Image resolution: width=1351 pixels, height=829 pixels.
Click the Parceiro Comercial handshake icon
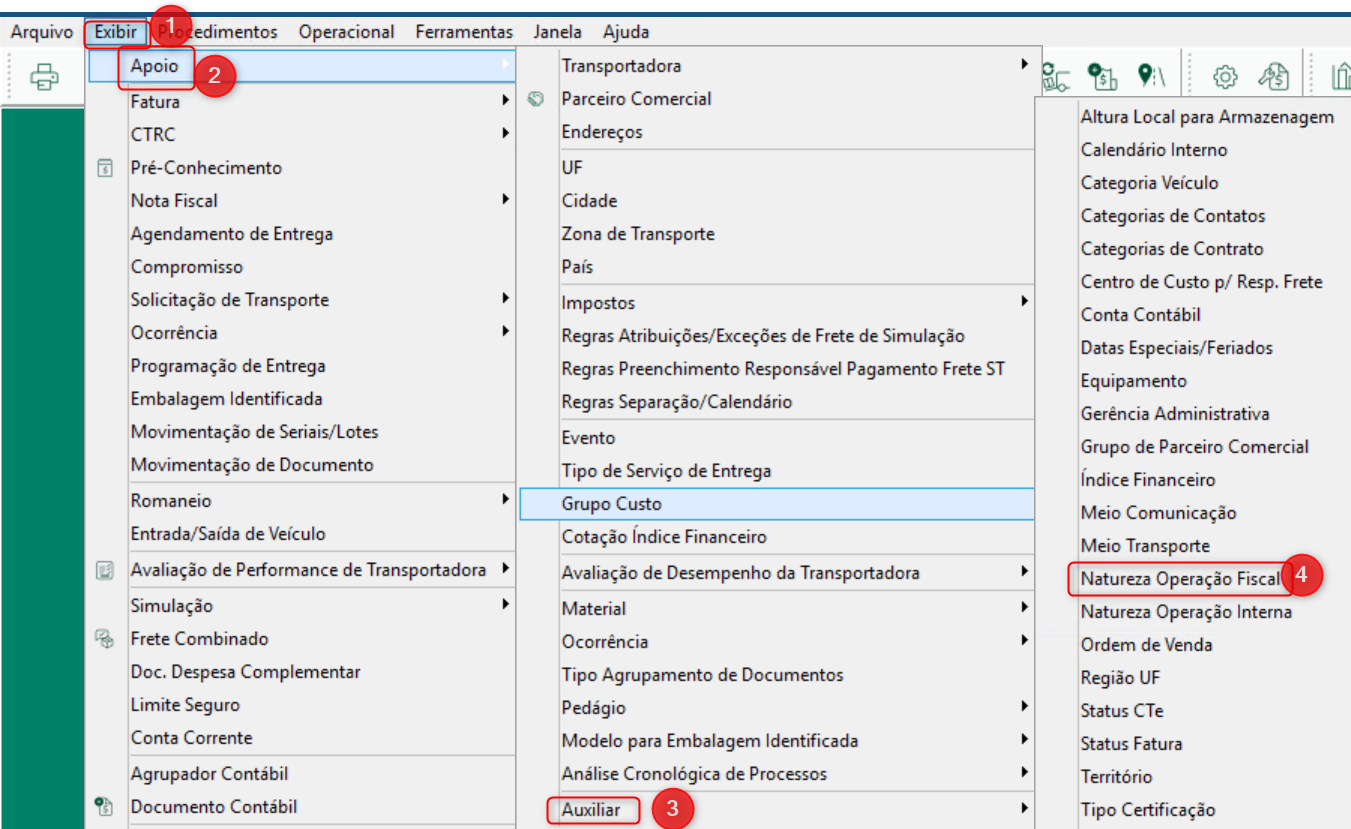point(536,99)
